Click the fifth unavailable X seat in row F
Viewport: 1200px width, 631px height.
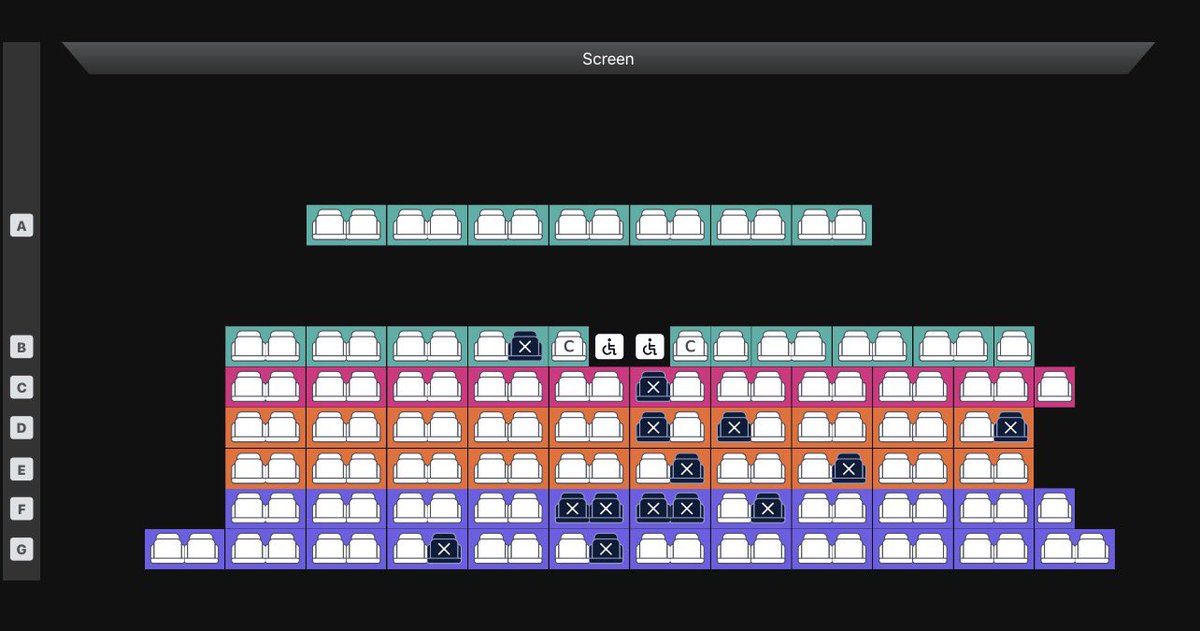click(767, 509)
